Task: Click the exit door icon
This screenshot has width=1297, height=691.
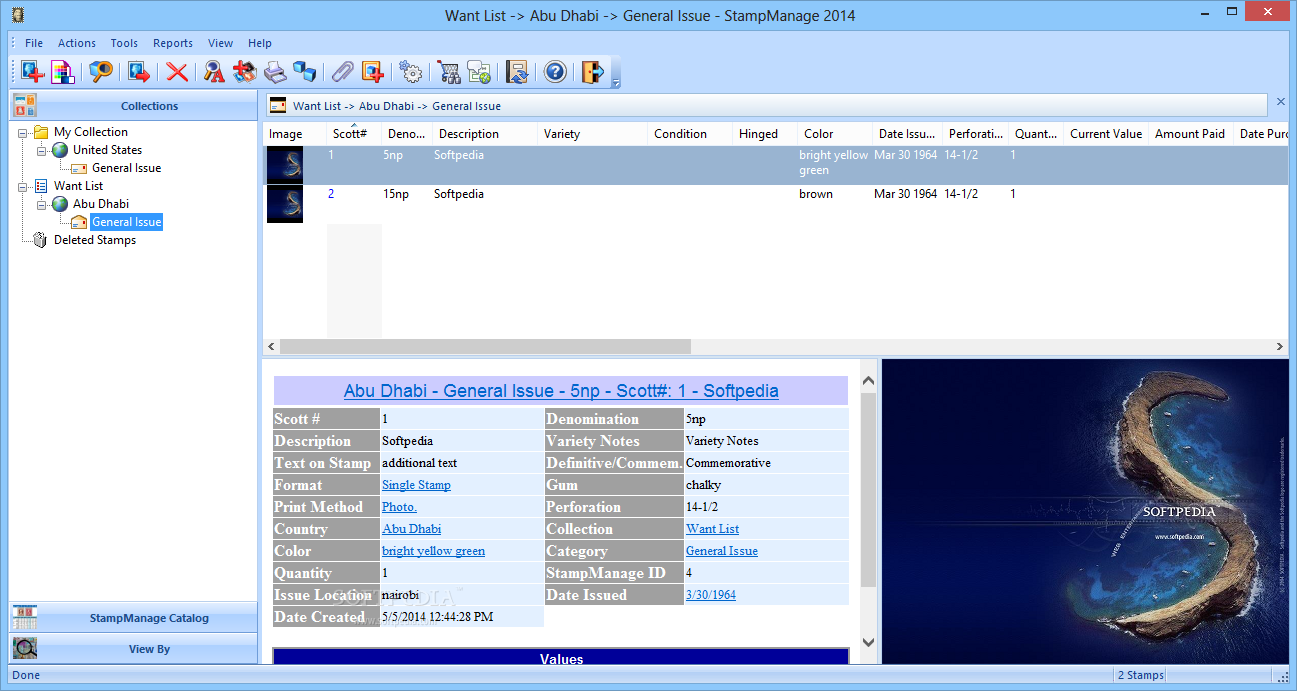Action: (593, 72)
